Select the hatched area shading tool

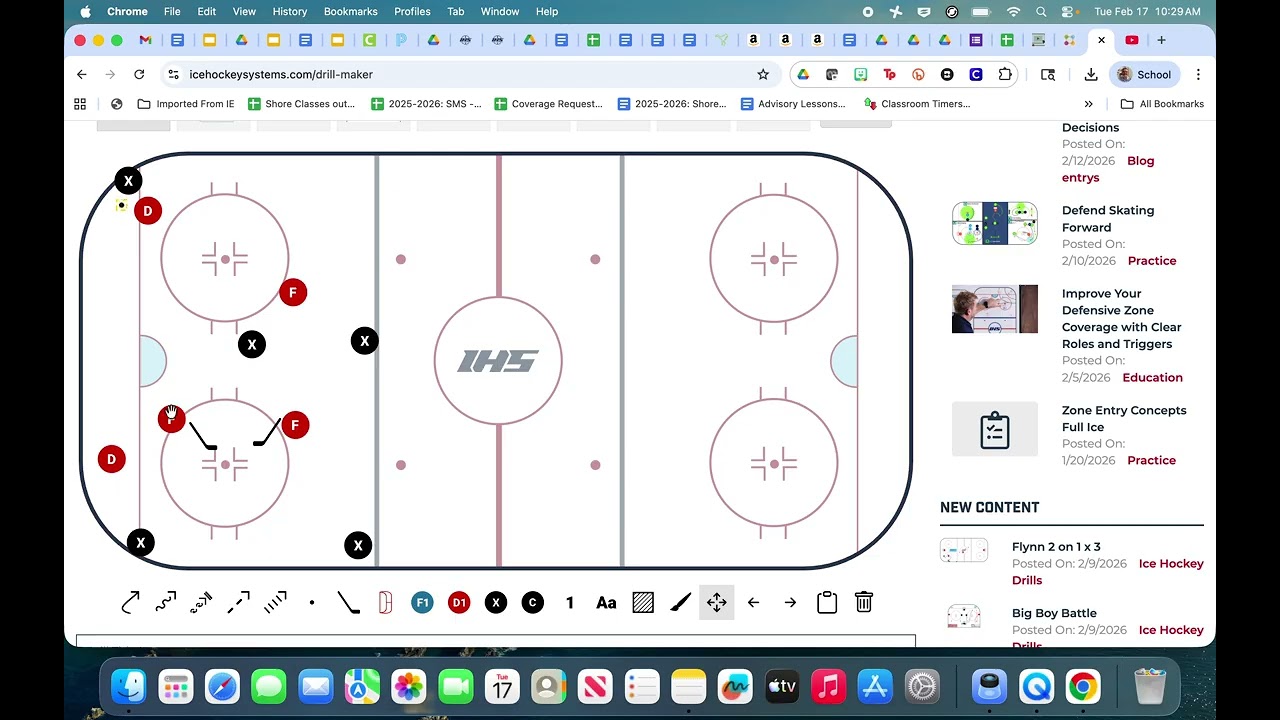point(643,602)
